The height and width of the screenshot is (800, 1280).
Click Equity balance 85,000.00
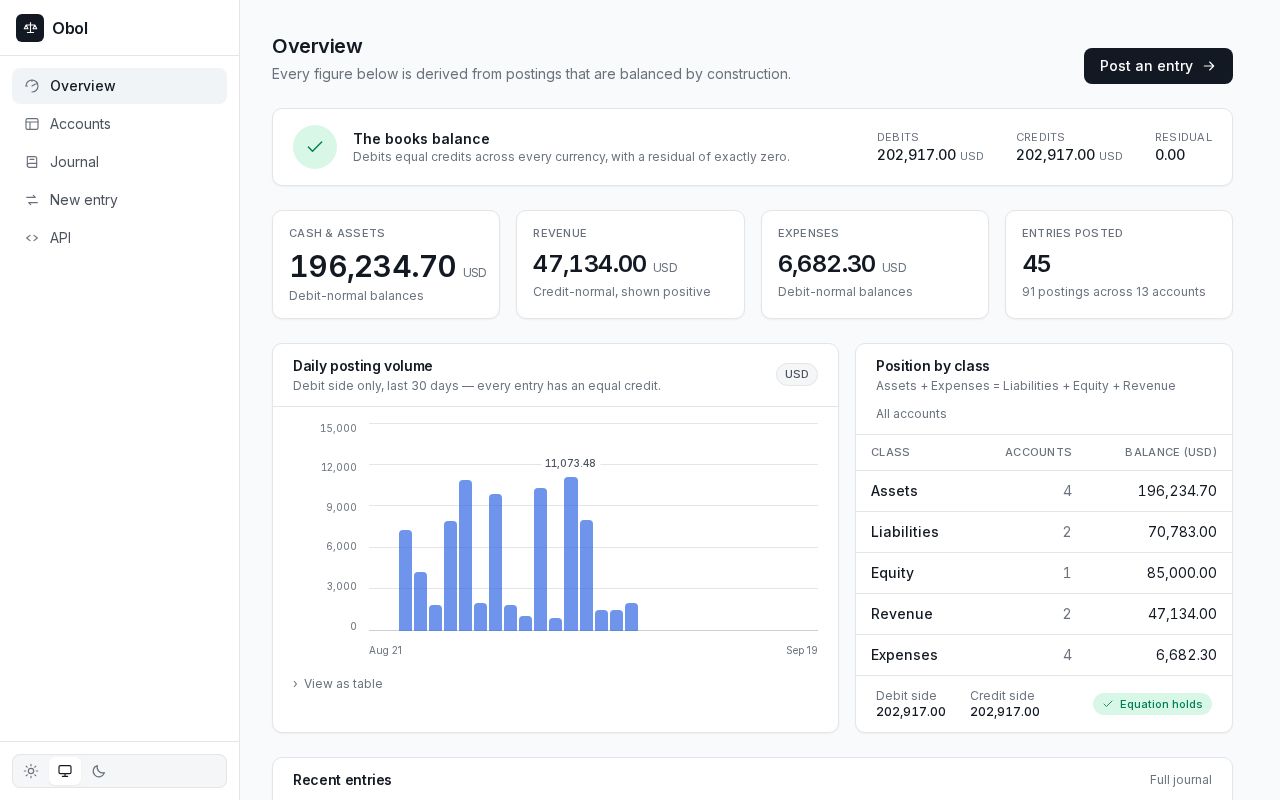pyautogui.click(x=1182, y=573)
